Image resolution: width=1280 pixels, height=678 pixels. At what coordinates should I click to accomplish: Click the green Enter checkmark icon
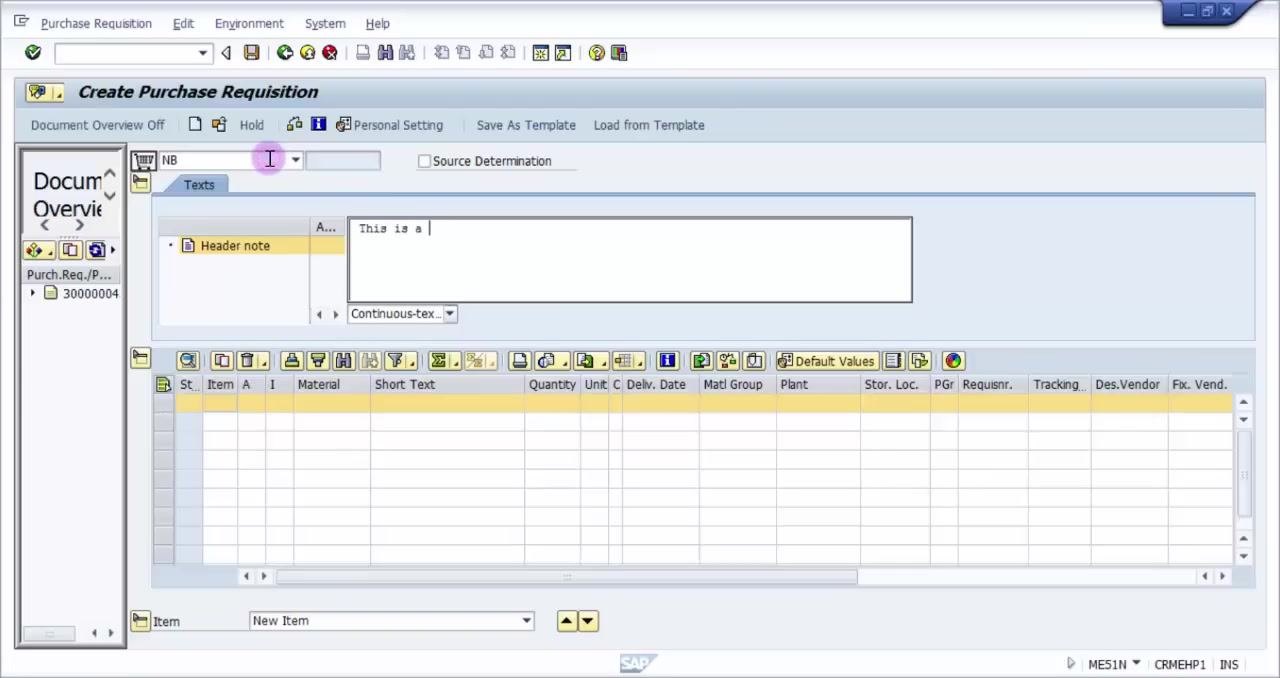[33, 53]
